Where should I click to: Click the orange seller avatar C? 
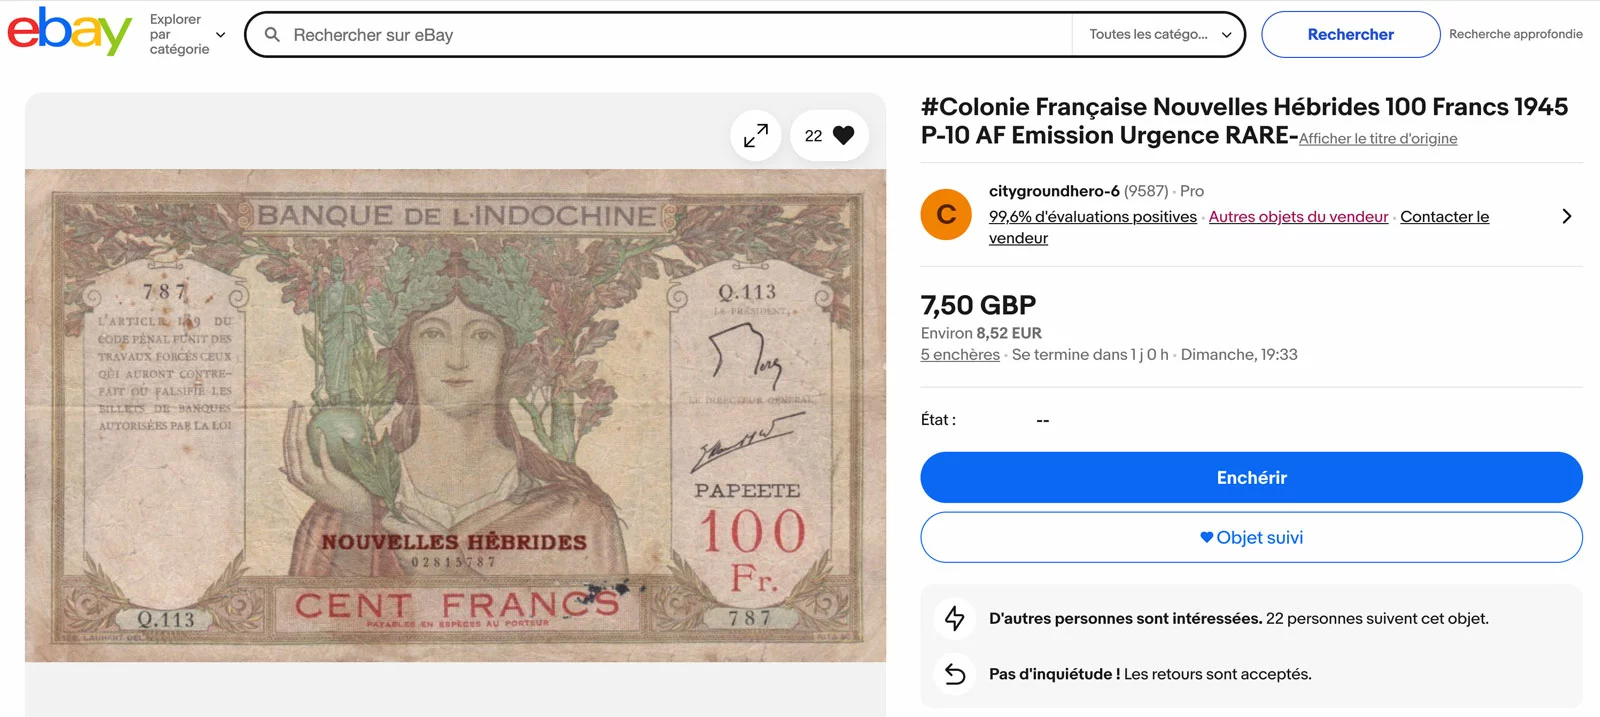click(946, 214)
